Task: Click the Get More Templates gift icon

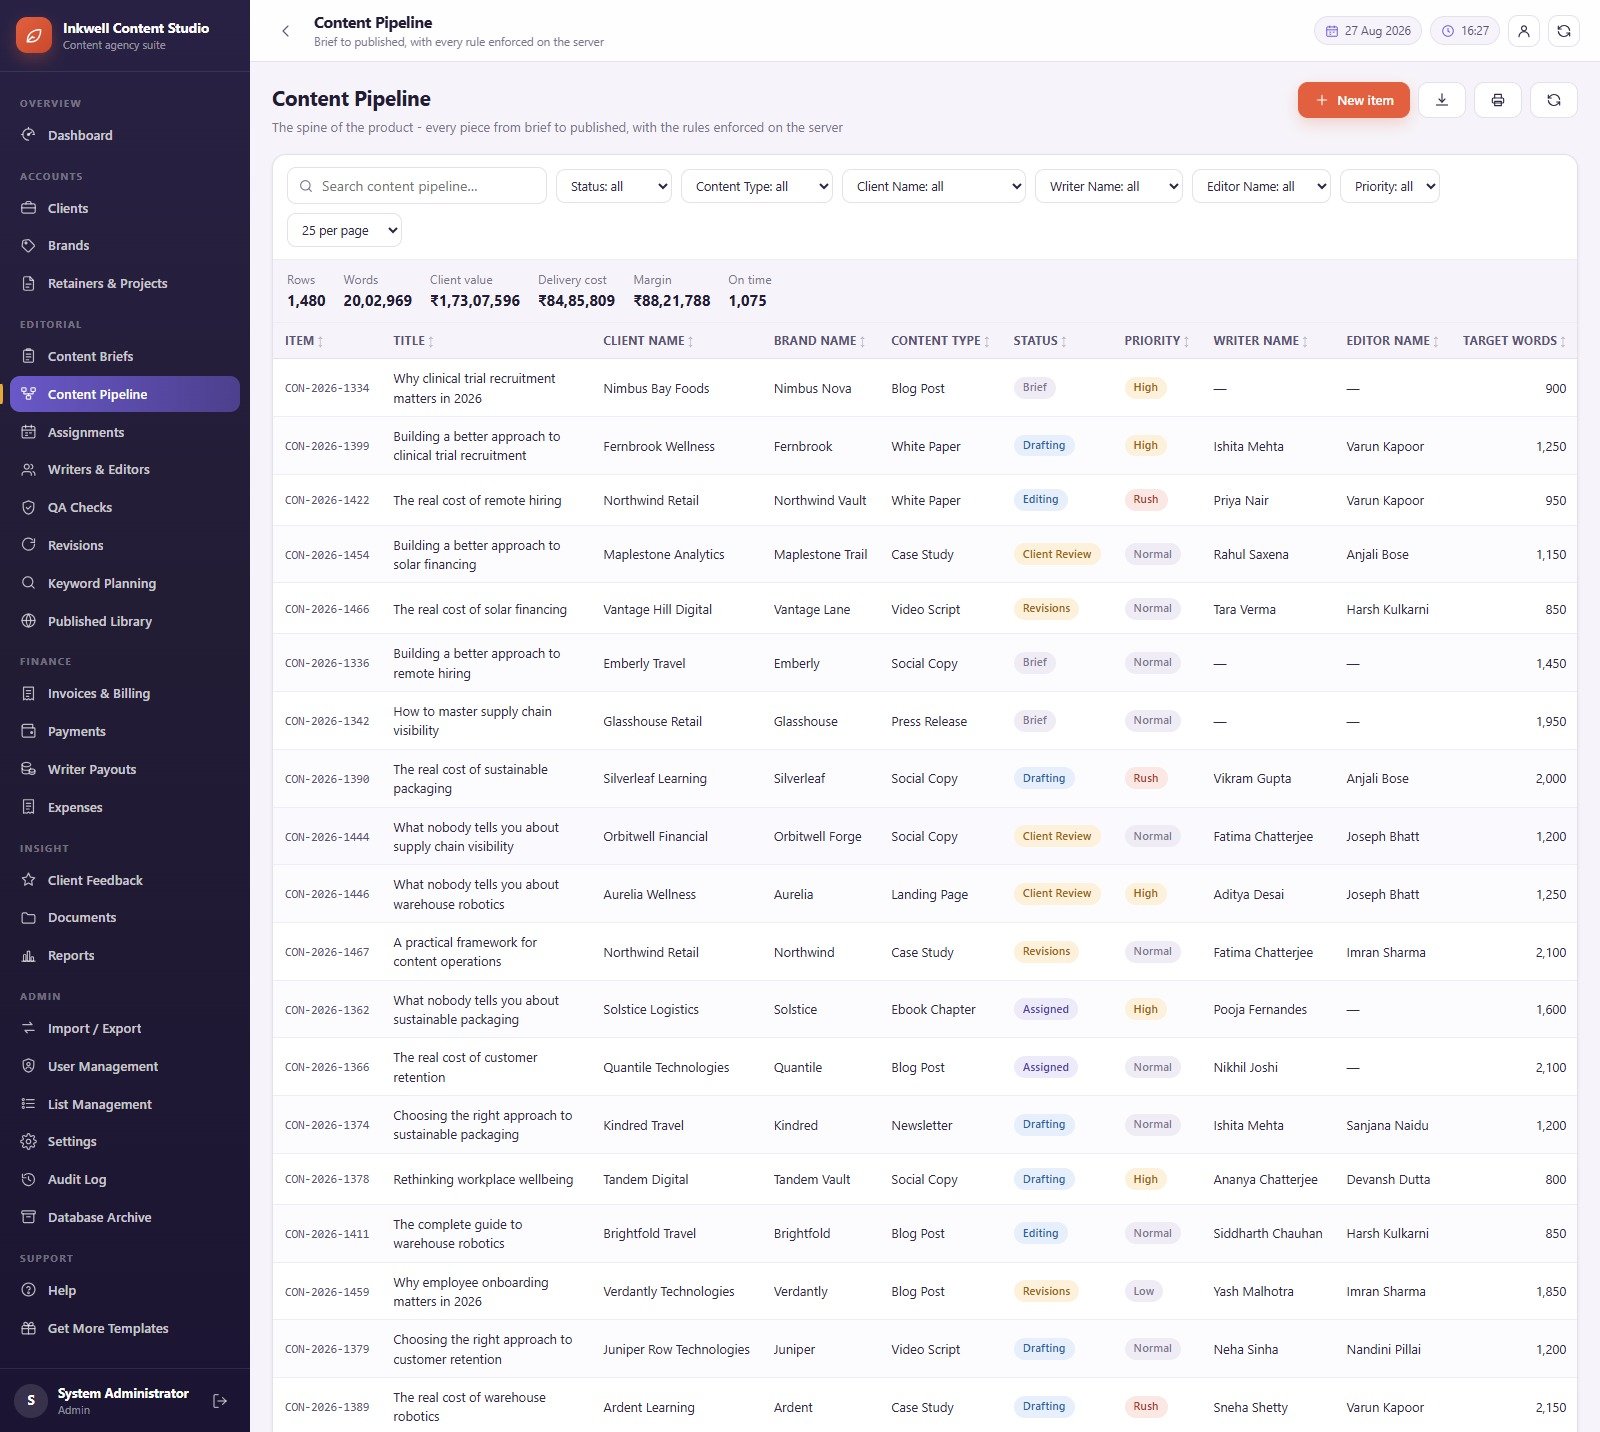Action: 29,1328
